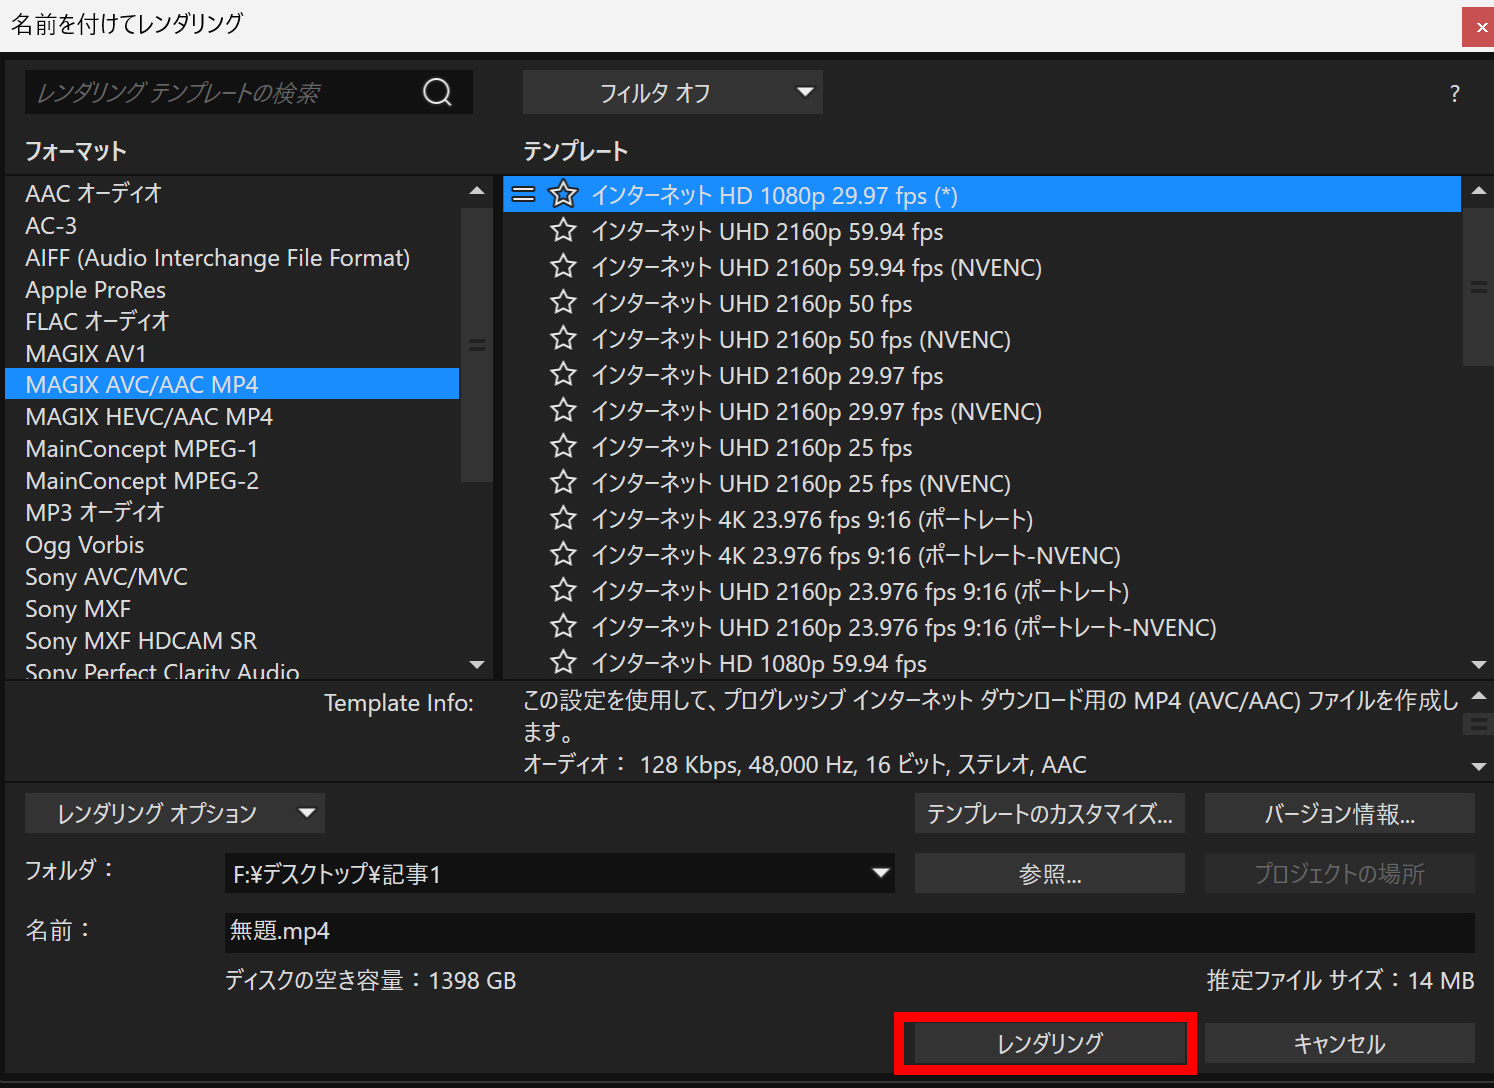
Task: Click star icon for UHD 2160p 50 fps
Action: pyautogui.click(x=563, y=303)
